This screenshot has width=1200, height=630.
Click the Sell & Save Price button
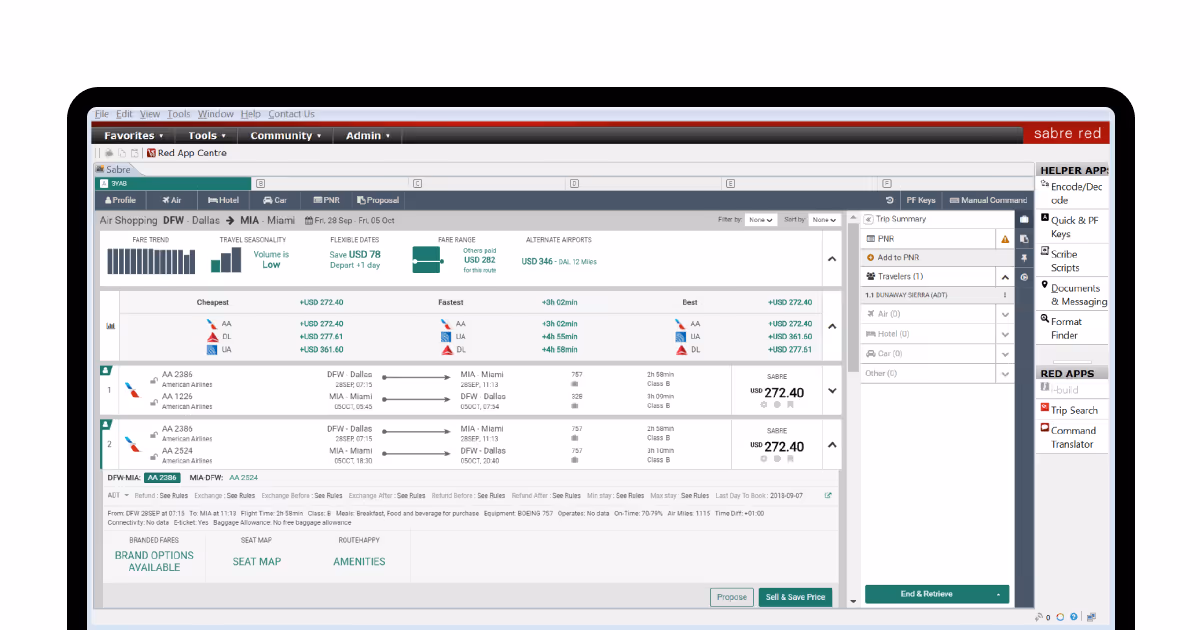795,597
